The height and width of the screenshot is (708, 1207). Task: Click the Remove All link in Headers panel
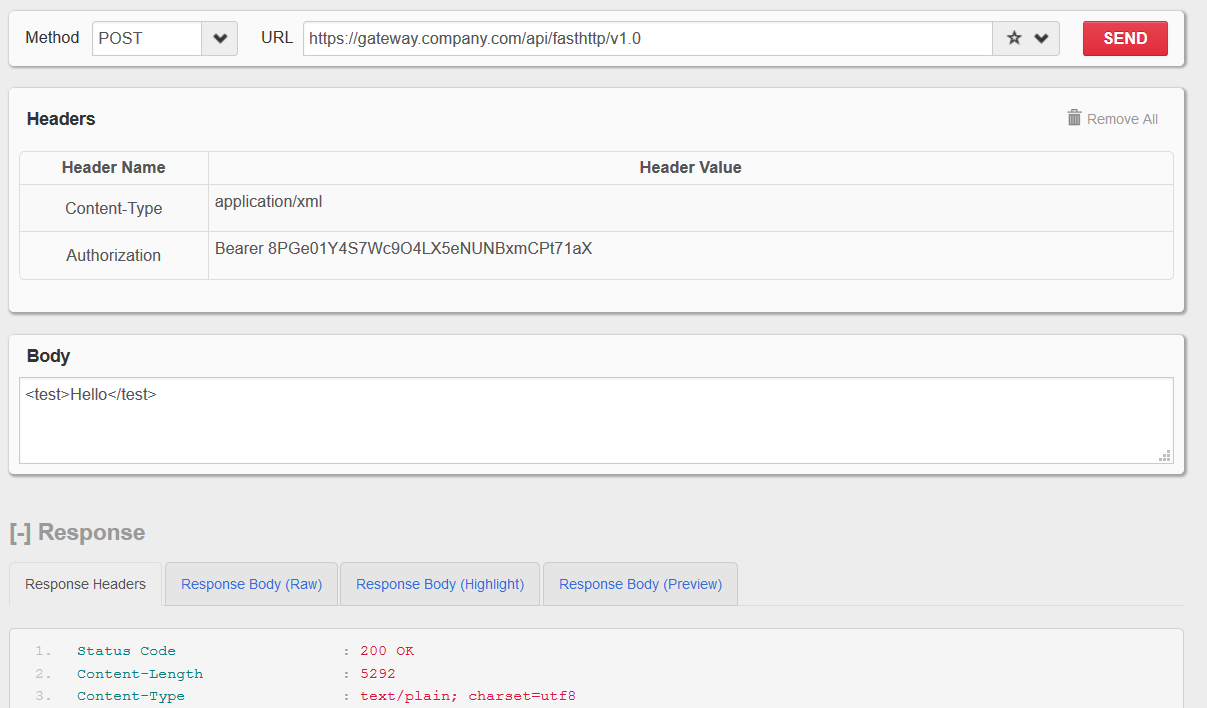point(1121,118)
